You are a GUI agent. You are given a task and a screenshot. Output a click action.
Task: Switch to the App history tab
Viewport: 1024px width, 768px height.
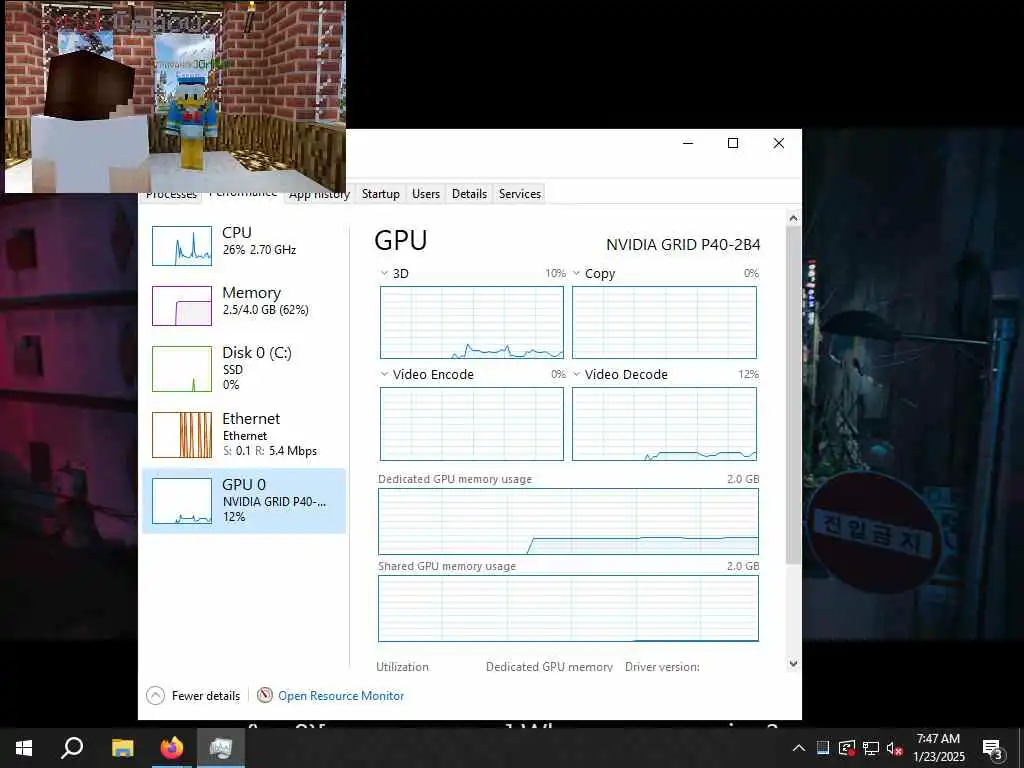coord(319,197)
